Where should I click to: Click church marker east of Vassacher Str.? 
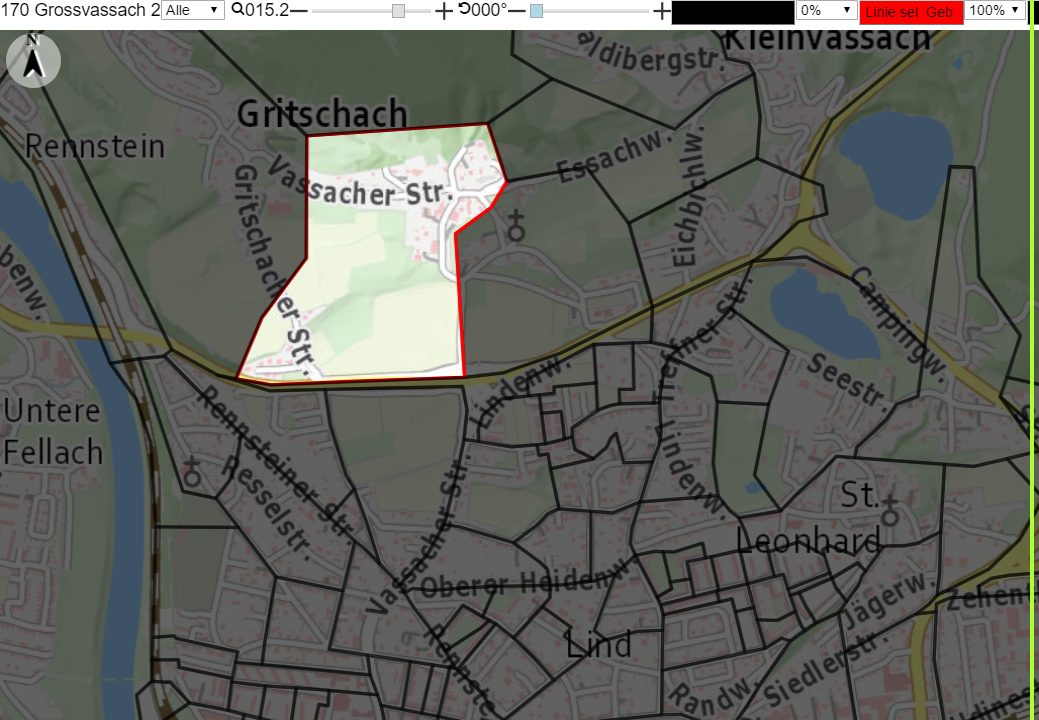(516, 227)
